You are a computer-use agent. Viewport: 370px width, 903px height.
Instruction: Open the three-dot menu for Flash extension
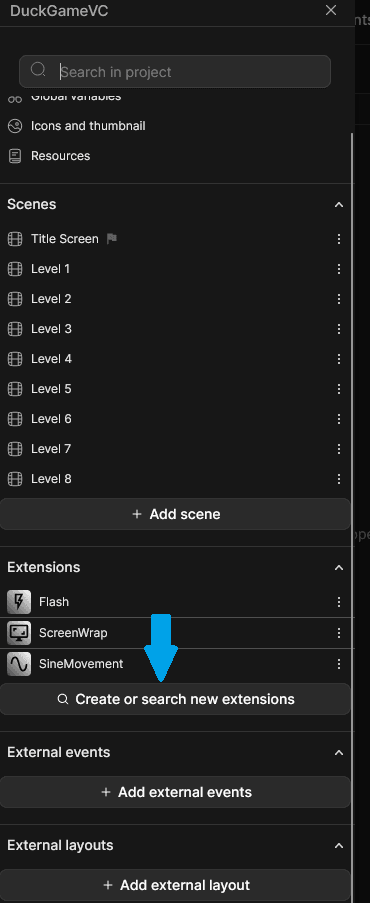pyautogui.click(x=339, y=602)
